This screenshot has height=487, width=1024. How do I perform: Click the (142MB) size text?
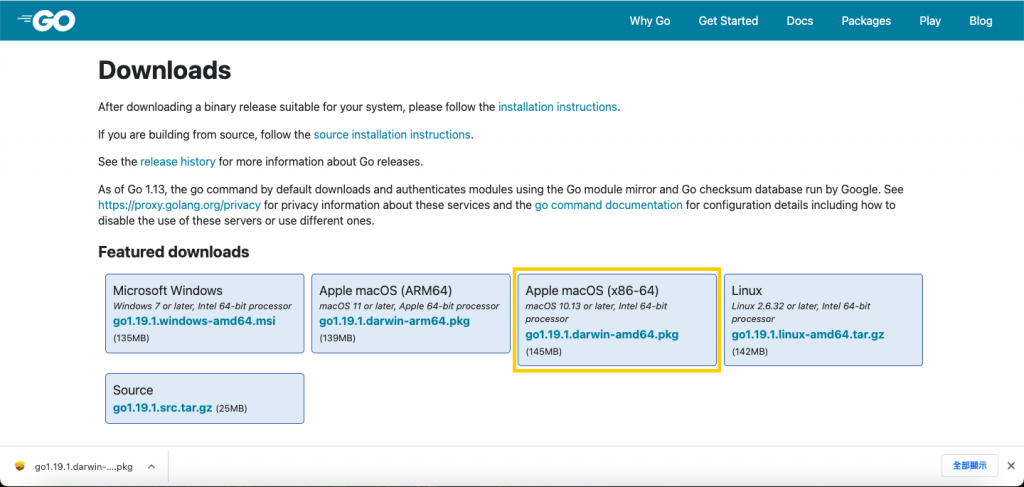tap(750, 352)
